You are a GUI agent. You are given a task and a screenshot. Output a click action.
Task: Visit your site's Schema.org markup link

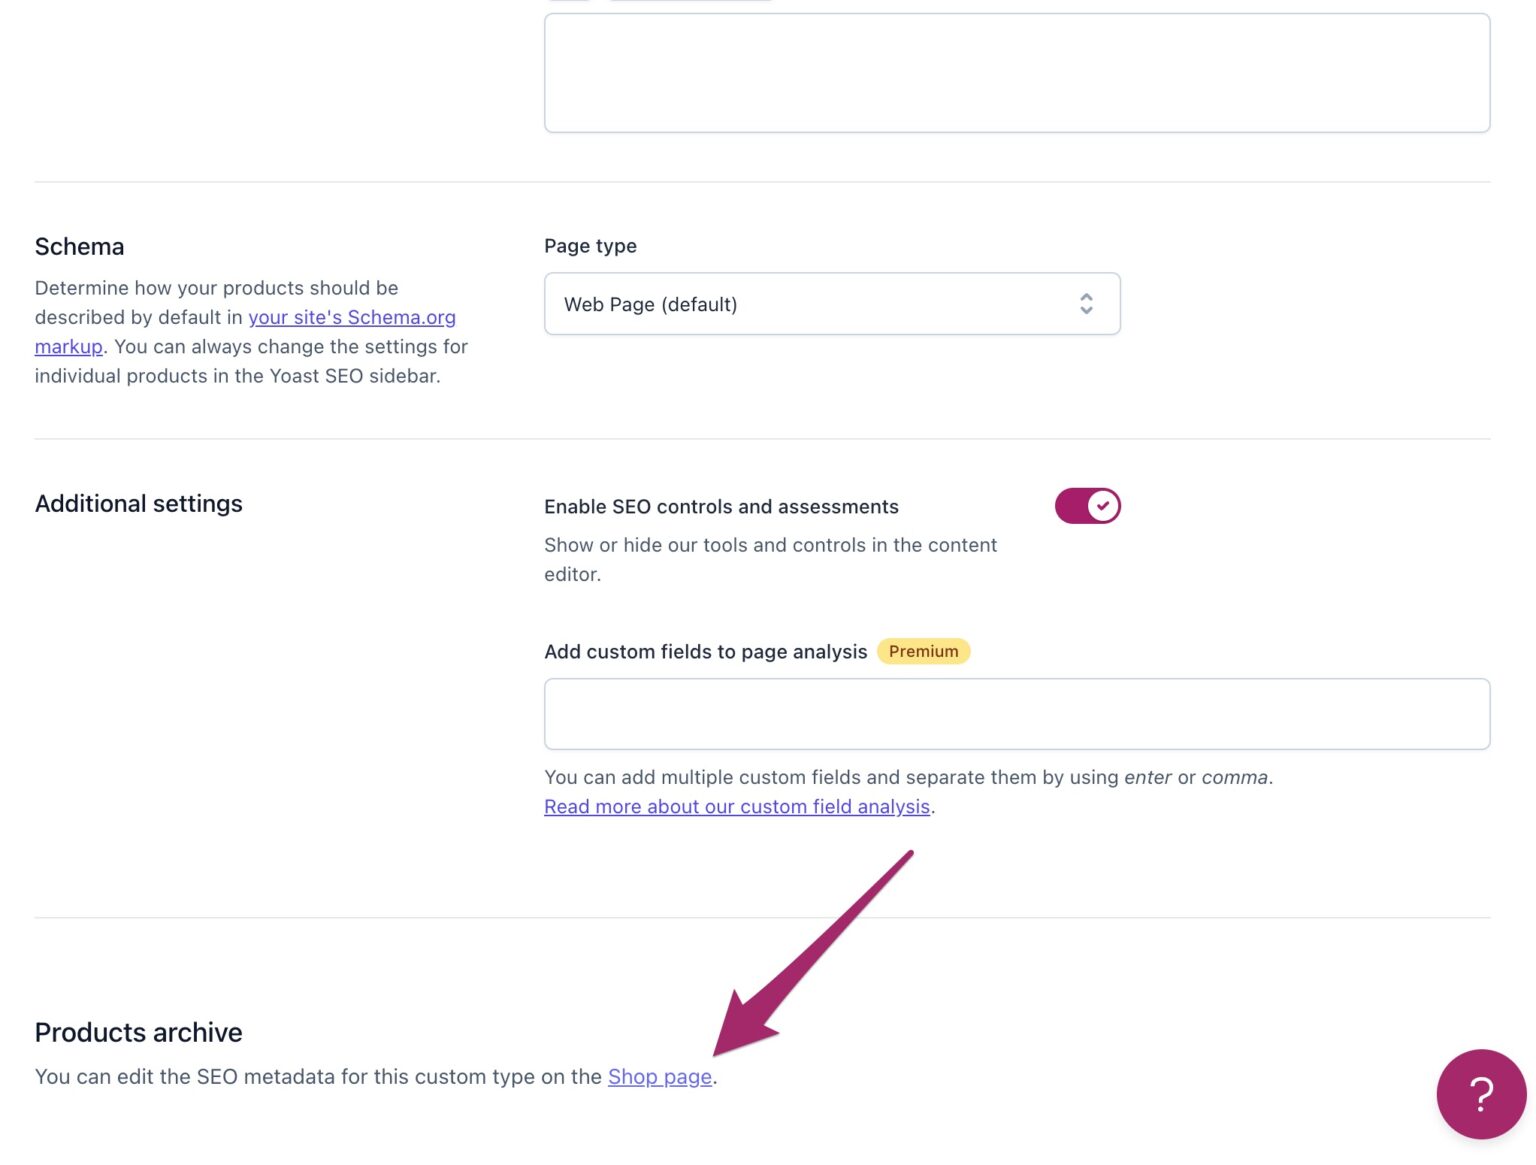click(x=352, y=317)
